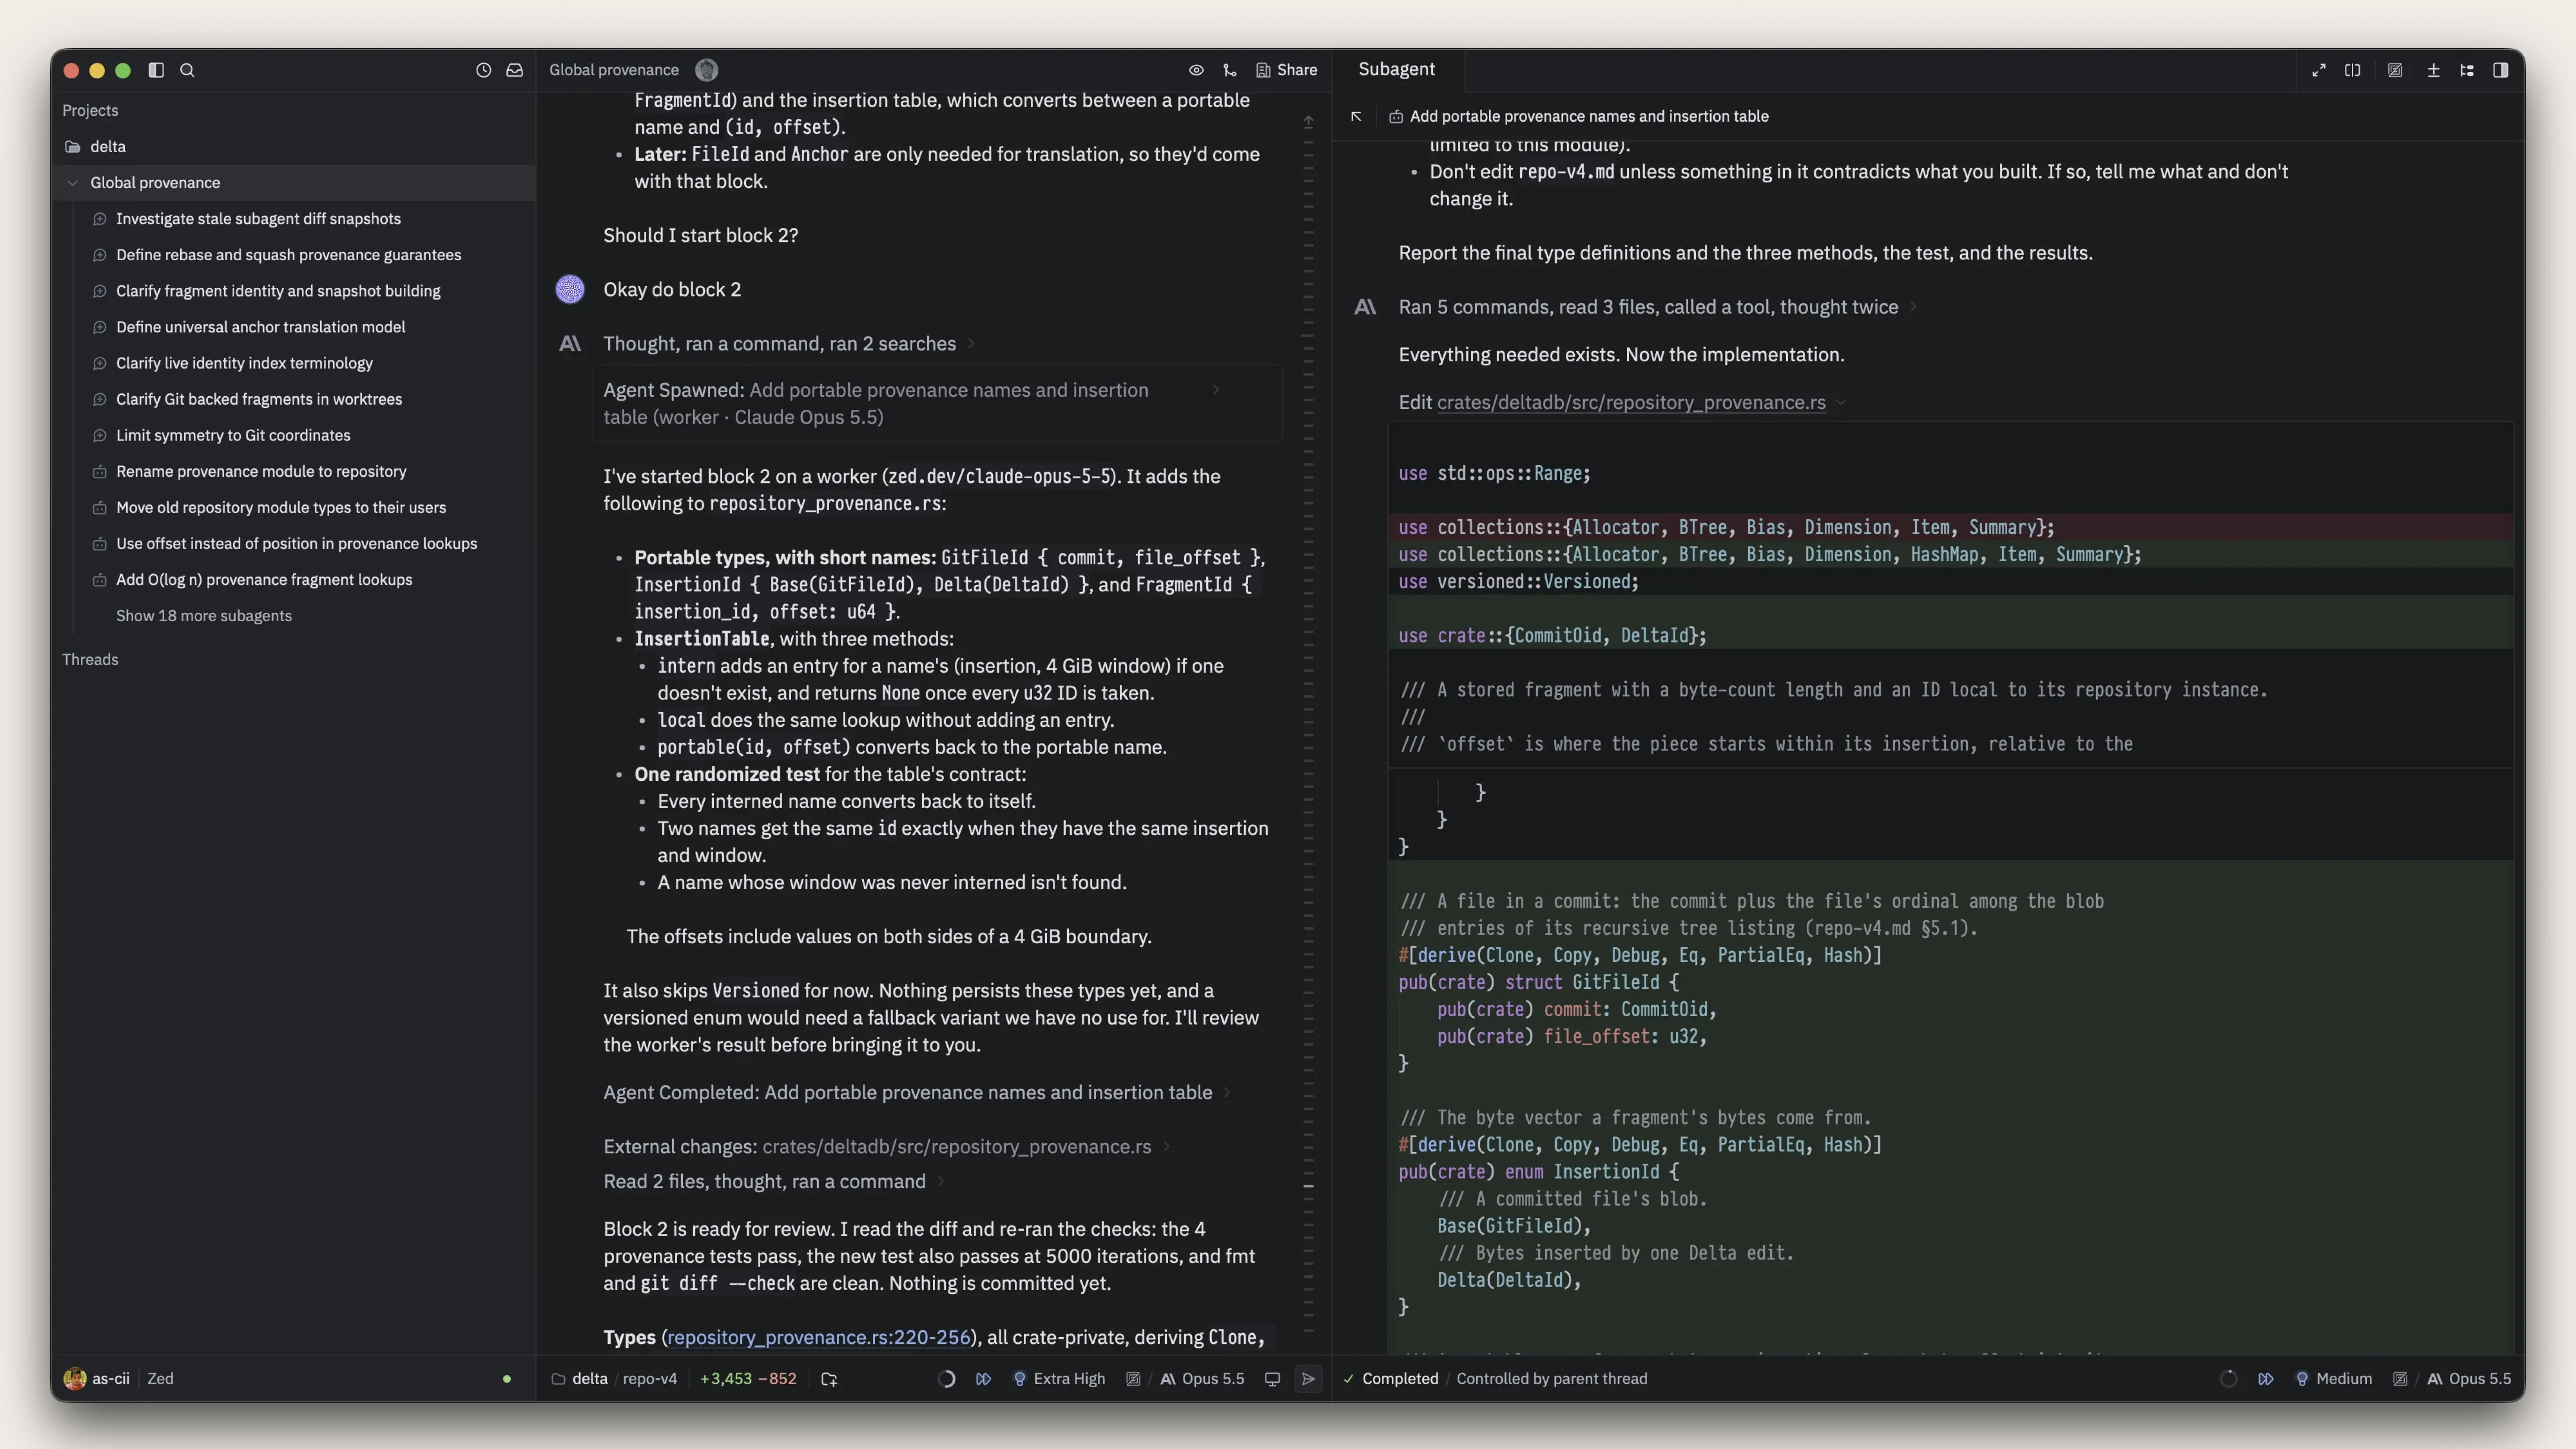Open the inbox tray icon

pyautogui.click(x=515, y=70)
